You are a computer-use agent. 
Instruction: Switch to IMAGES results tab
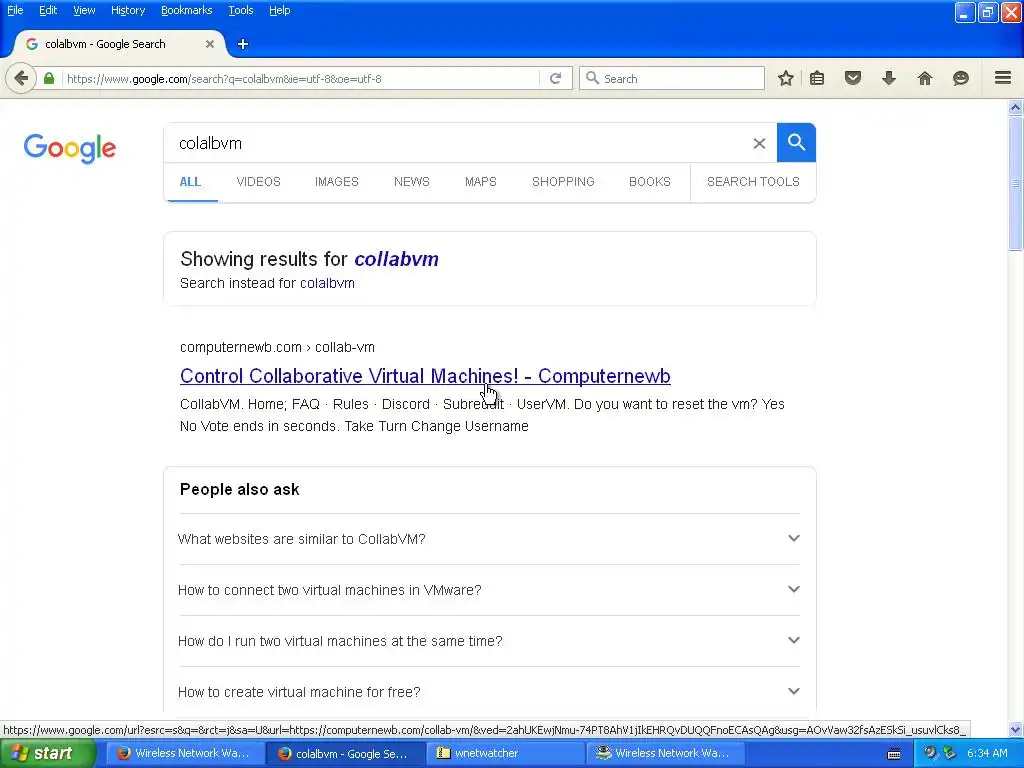pos(336,182)
